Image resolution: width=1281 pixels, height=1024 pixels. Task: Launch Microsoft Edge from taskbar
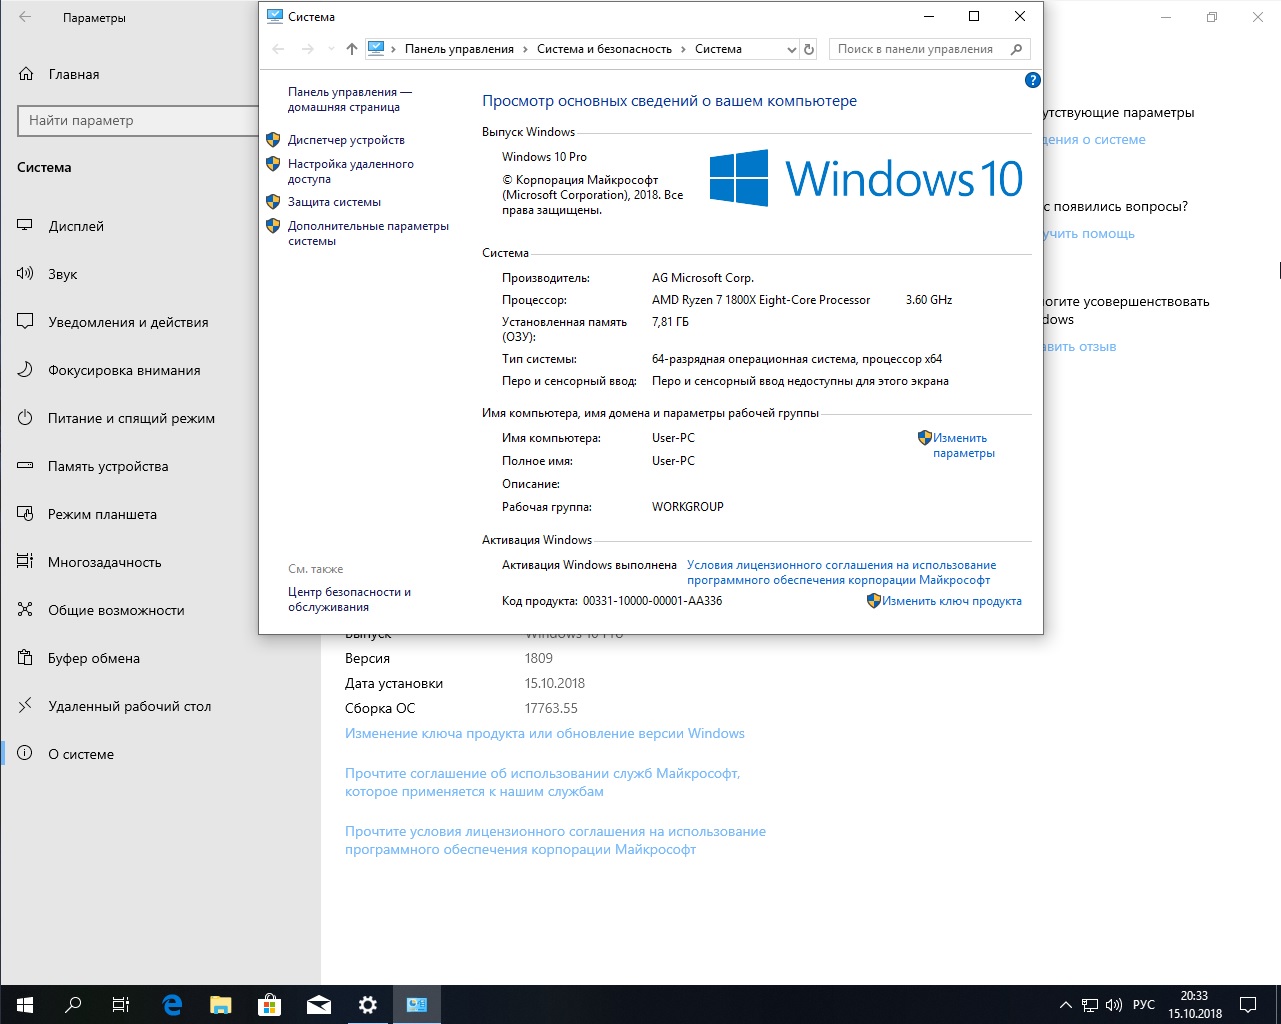point(172,1005)
